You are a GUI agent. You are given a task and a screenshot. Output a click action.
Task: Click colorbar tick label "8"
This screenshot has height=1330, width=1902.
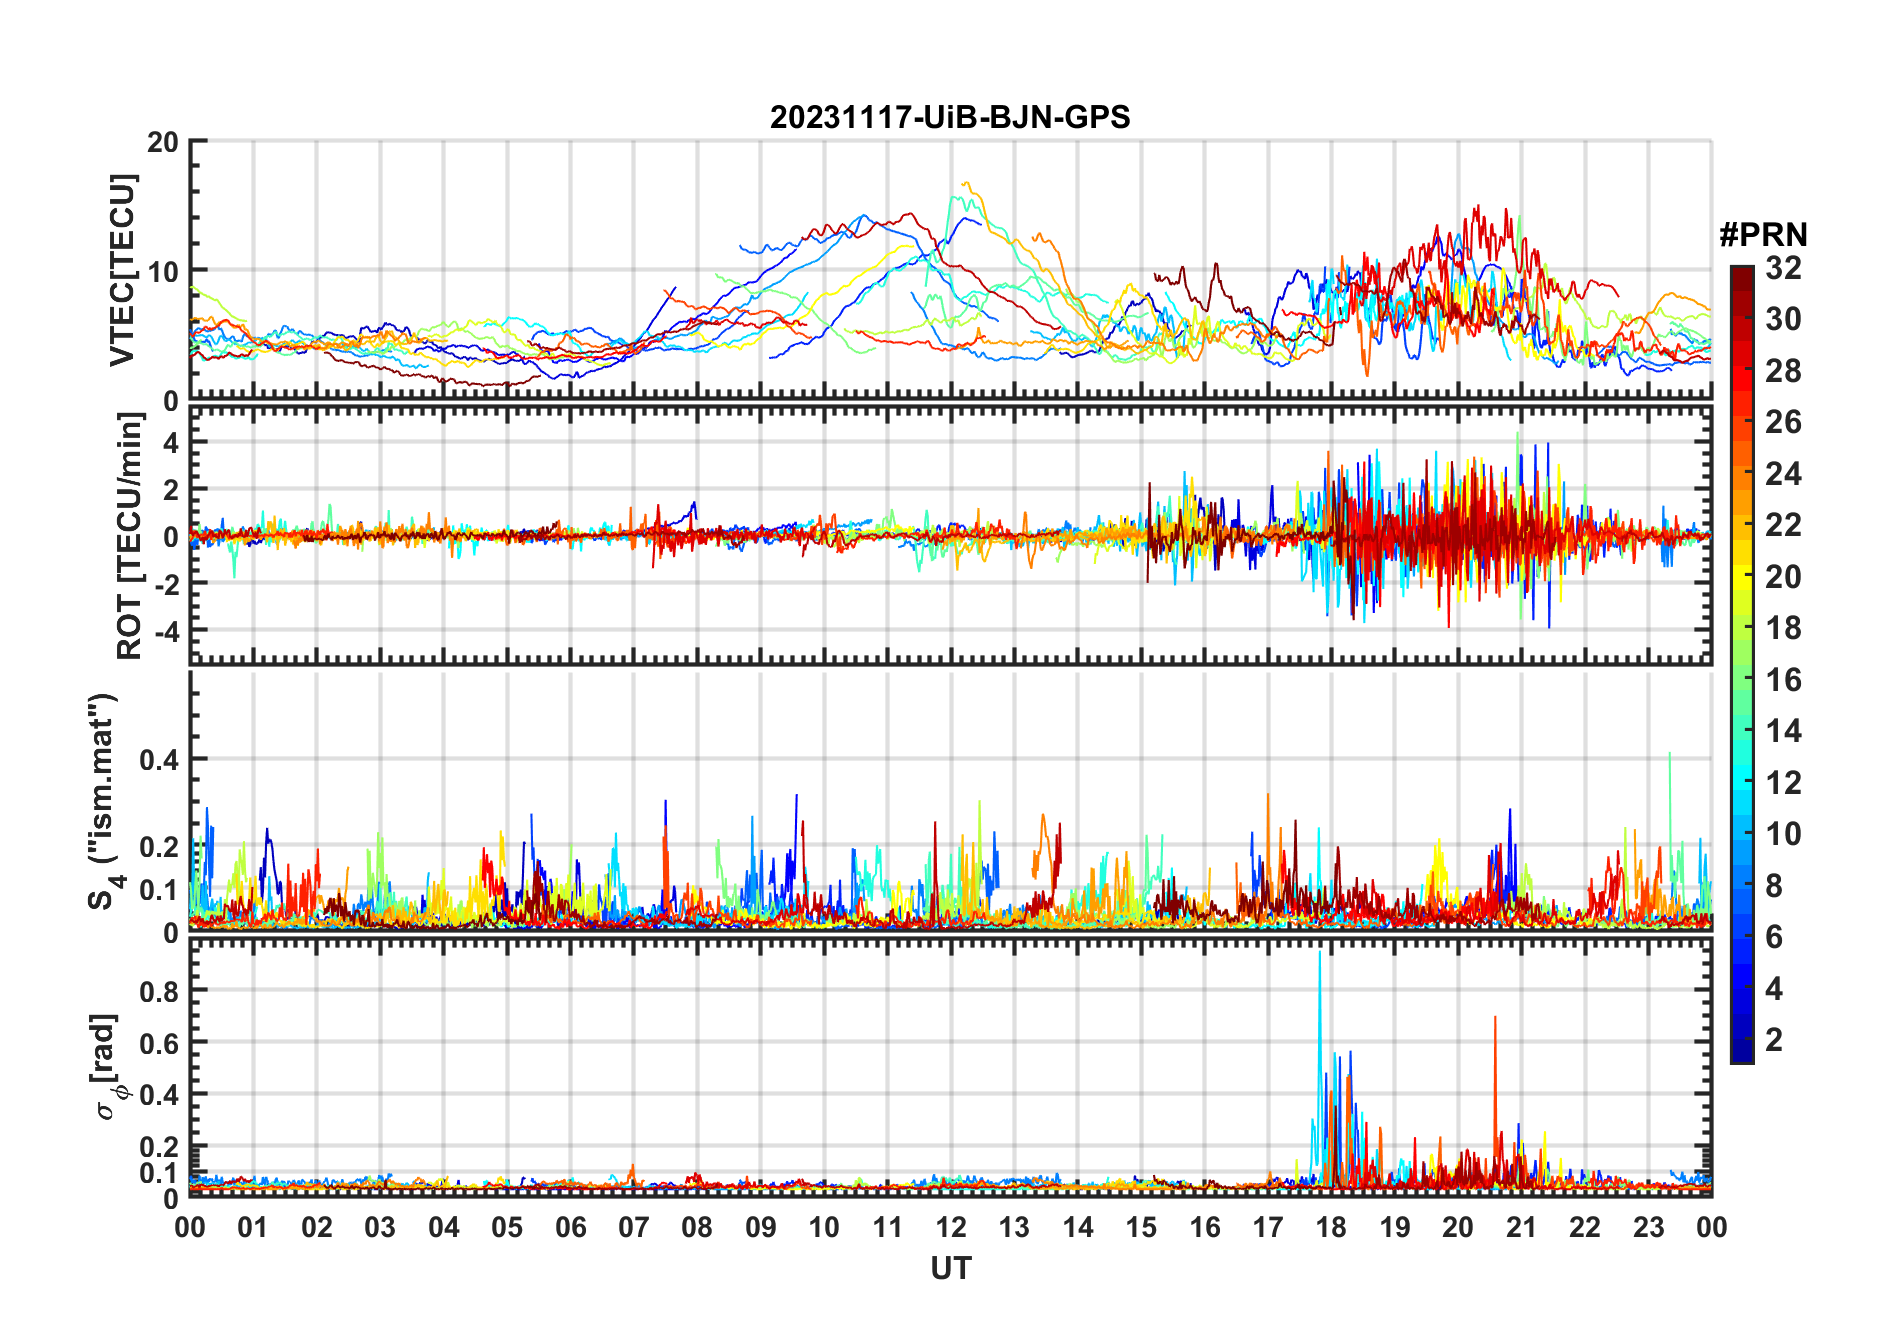tap(1774, 886)
